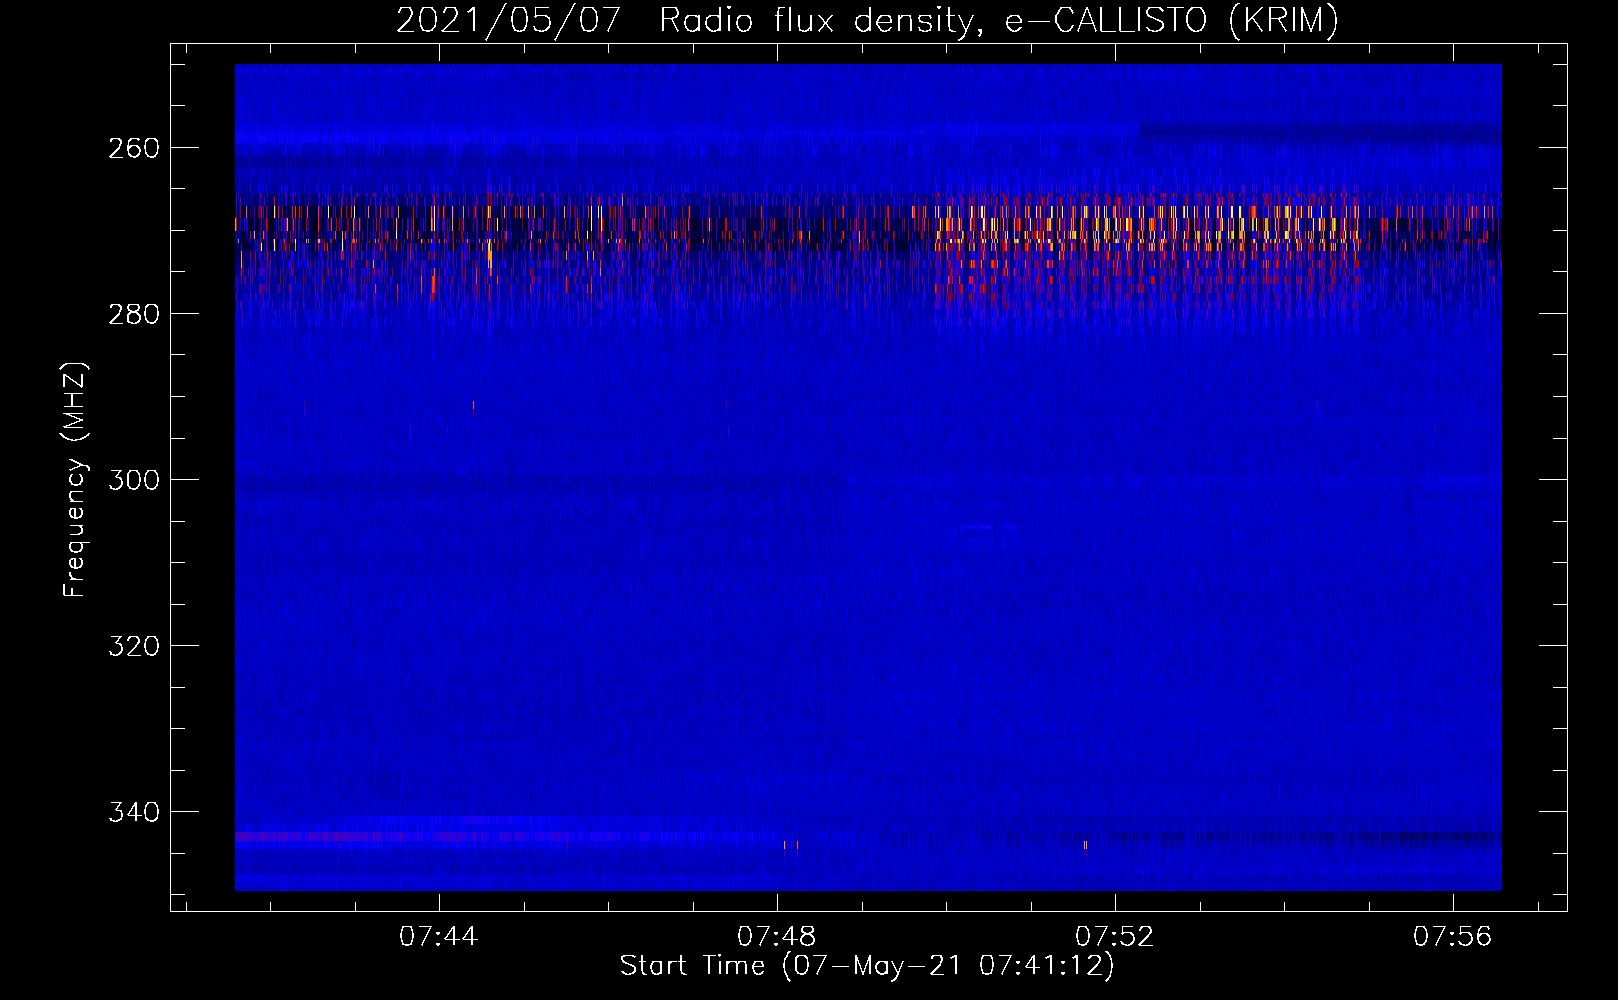Click the 07:52 time tick label
1618x1000 pixels.
coord(1115,937)
